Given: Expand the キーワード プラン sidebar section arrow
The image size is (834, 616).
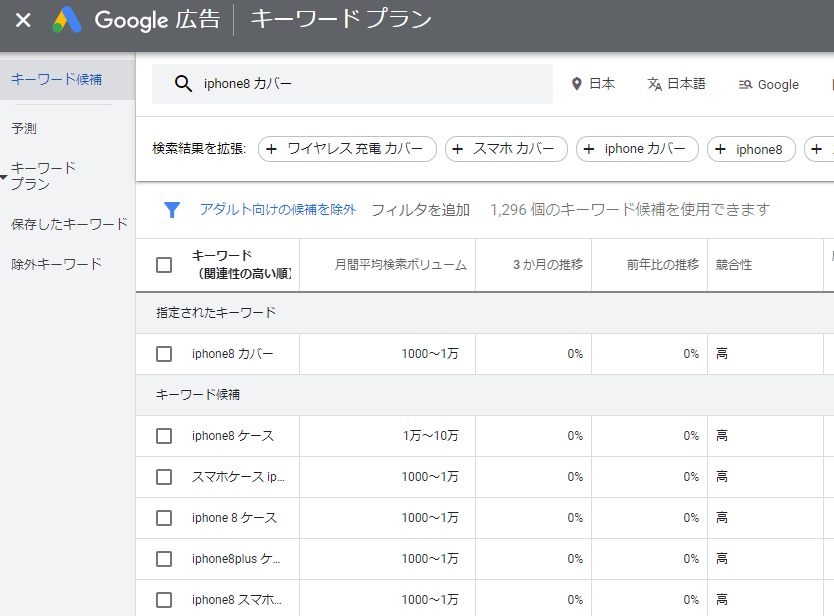Looking at the screenshot, I should [x=4, y=177].
